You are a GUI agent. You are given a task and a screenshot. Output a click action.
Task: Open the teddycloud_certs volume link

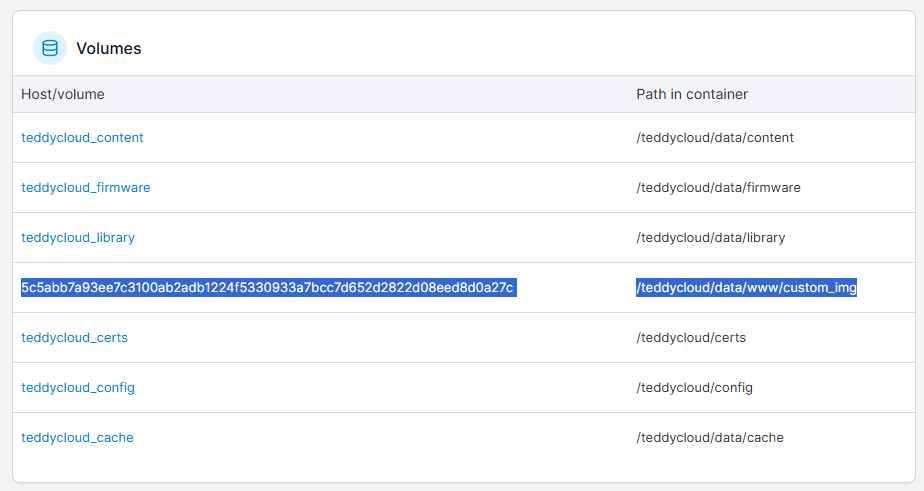tap(75, 338)
